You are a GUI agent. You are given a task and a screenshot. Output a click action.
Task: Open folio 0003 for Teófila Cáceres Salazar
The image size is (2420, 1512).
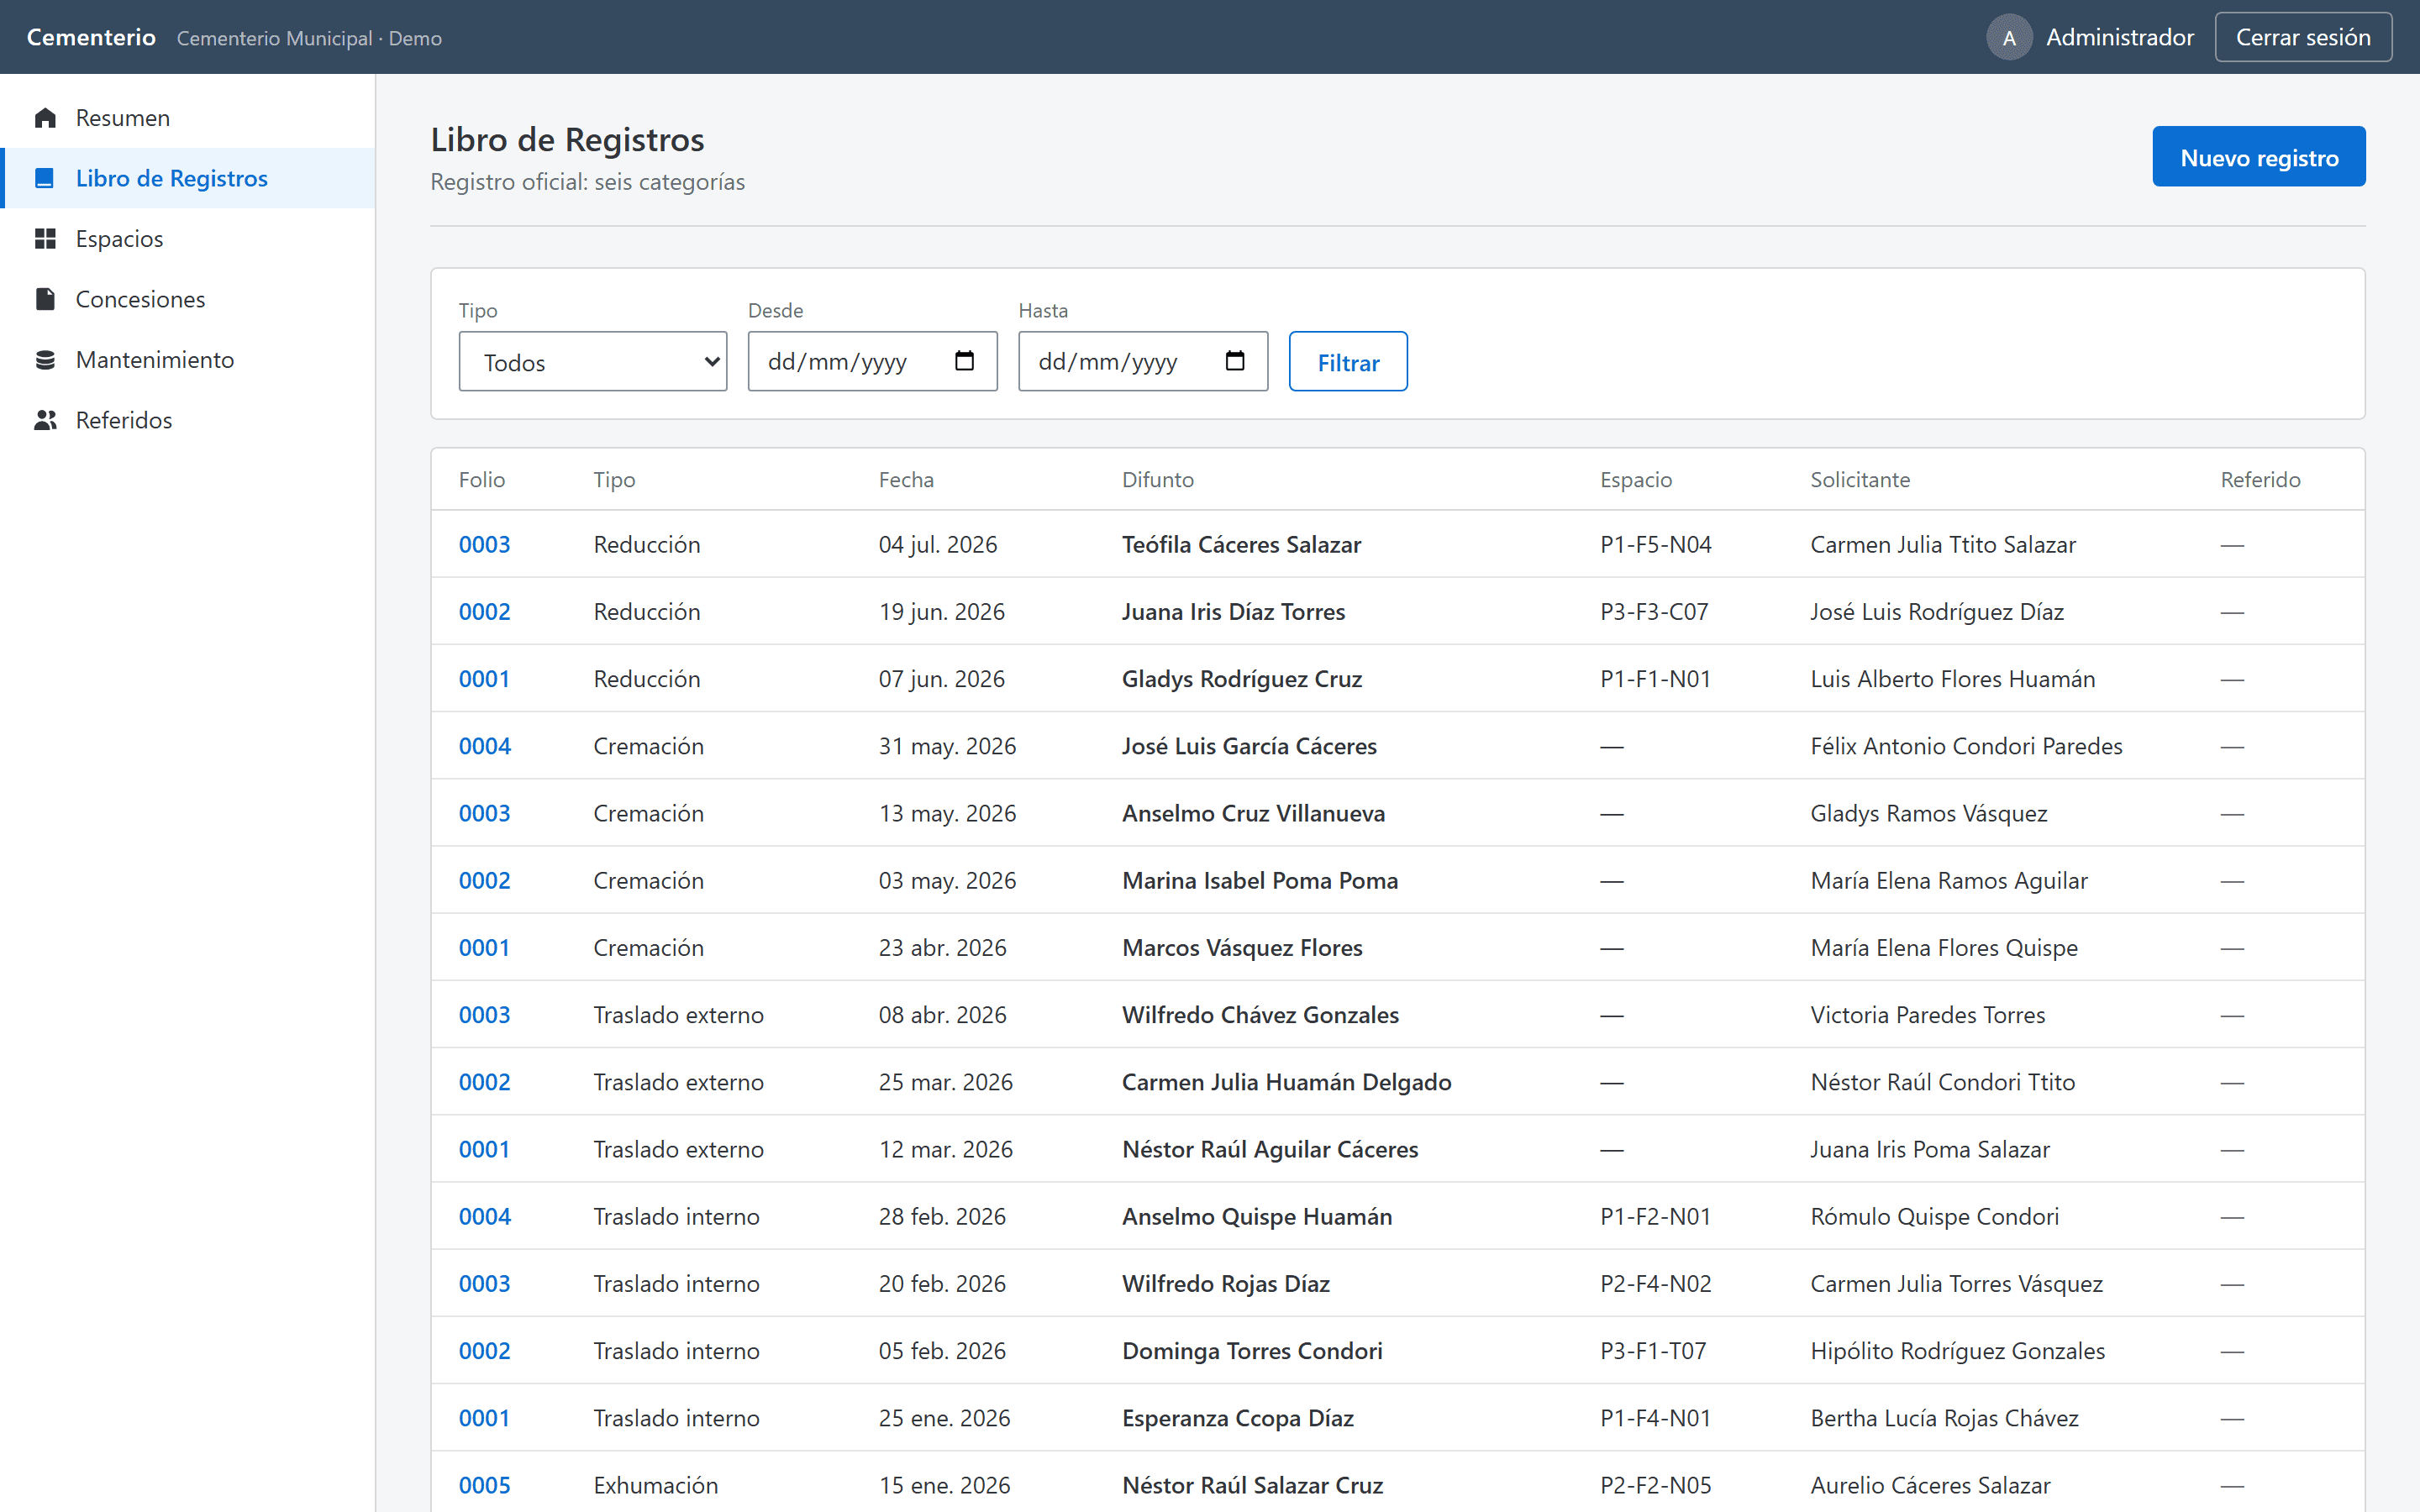coord(484,545)
